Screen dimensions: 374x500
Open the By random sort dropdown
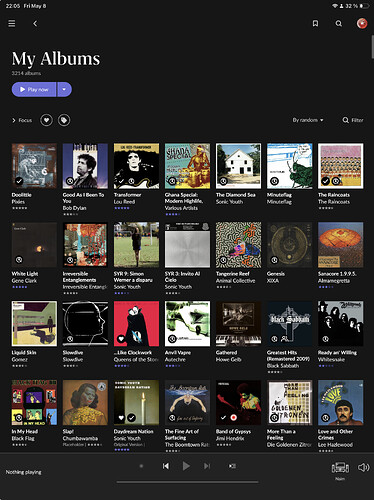click(308, 120)
